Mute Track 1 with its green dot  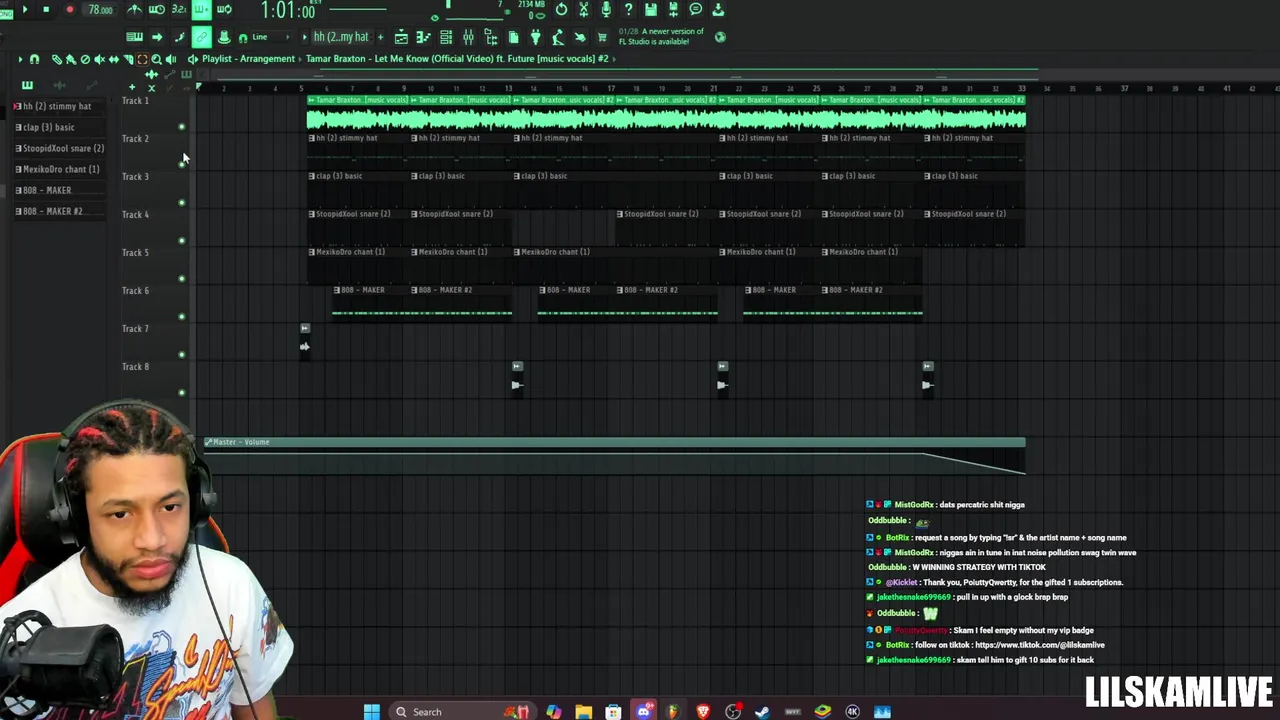click(x=181, y=126)
